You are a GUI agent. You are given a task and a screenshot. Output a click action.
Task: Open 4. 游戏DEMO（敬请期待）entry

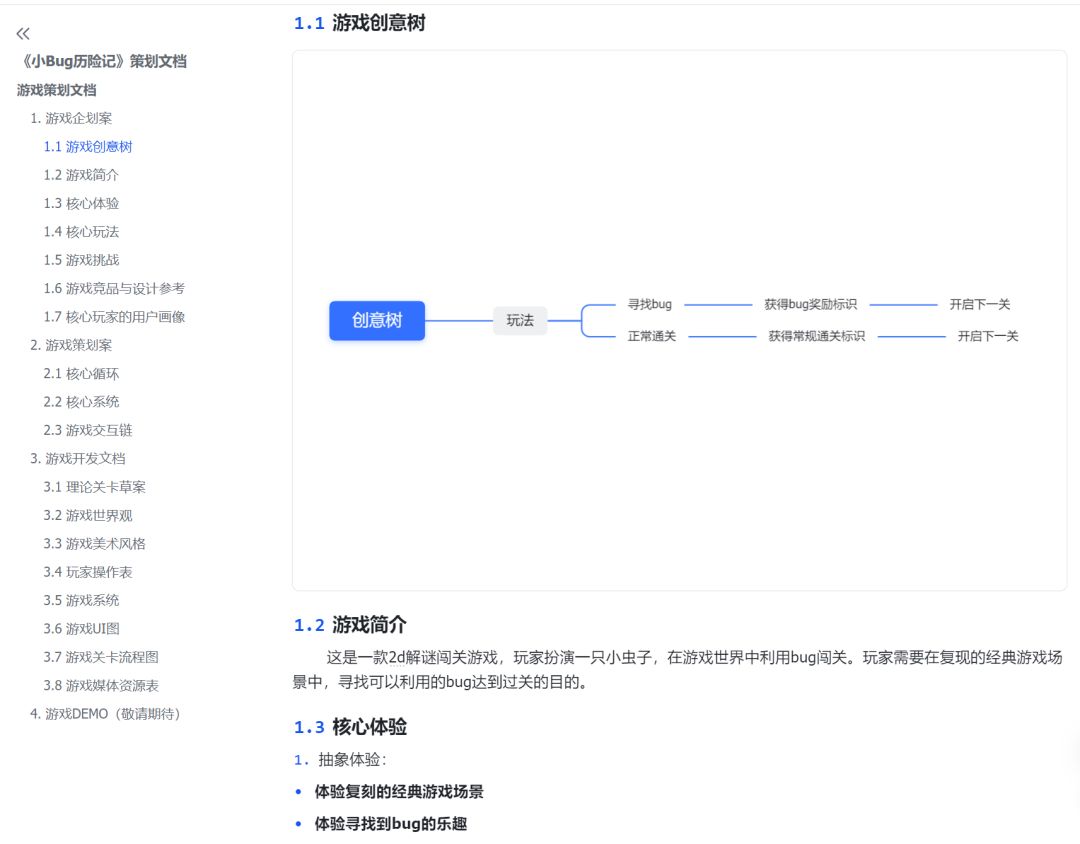coord(105,714)
